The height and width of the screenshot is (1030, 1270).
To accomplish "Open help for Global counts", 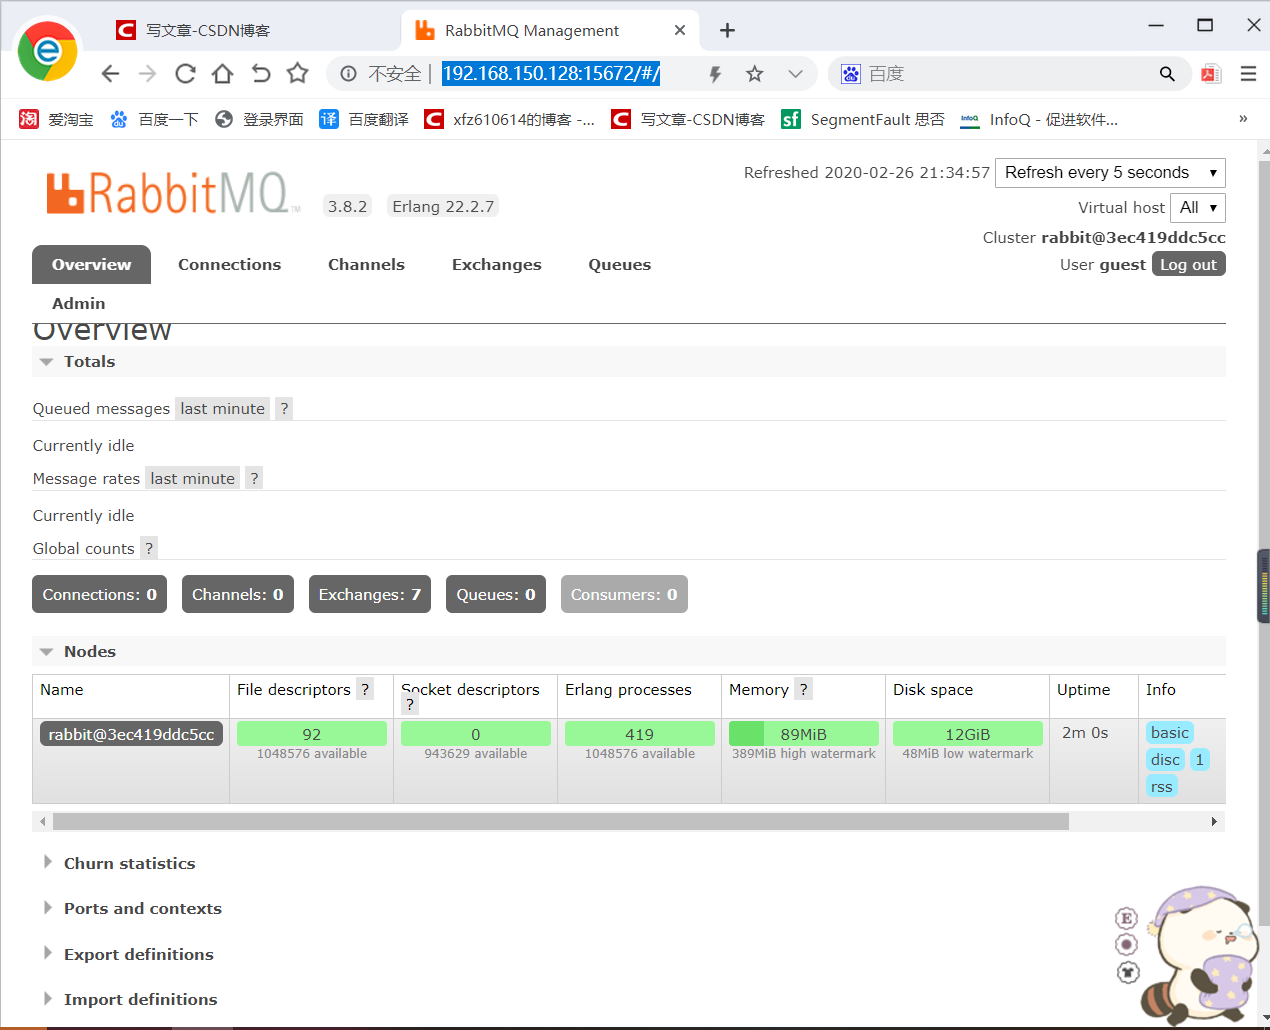I will pyautogui.click(x=148, y=548).
